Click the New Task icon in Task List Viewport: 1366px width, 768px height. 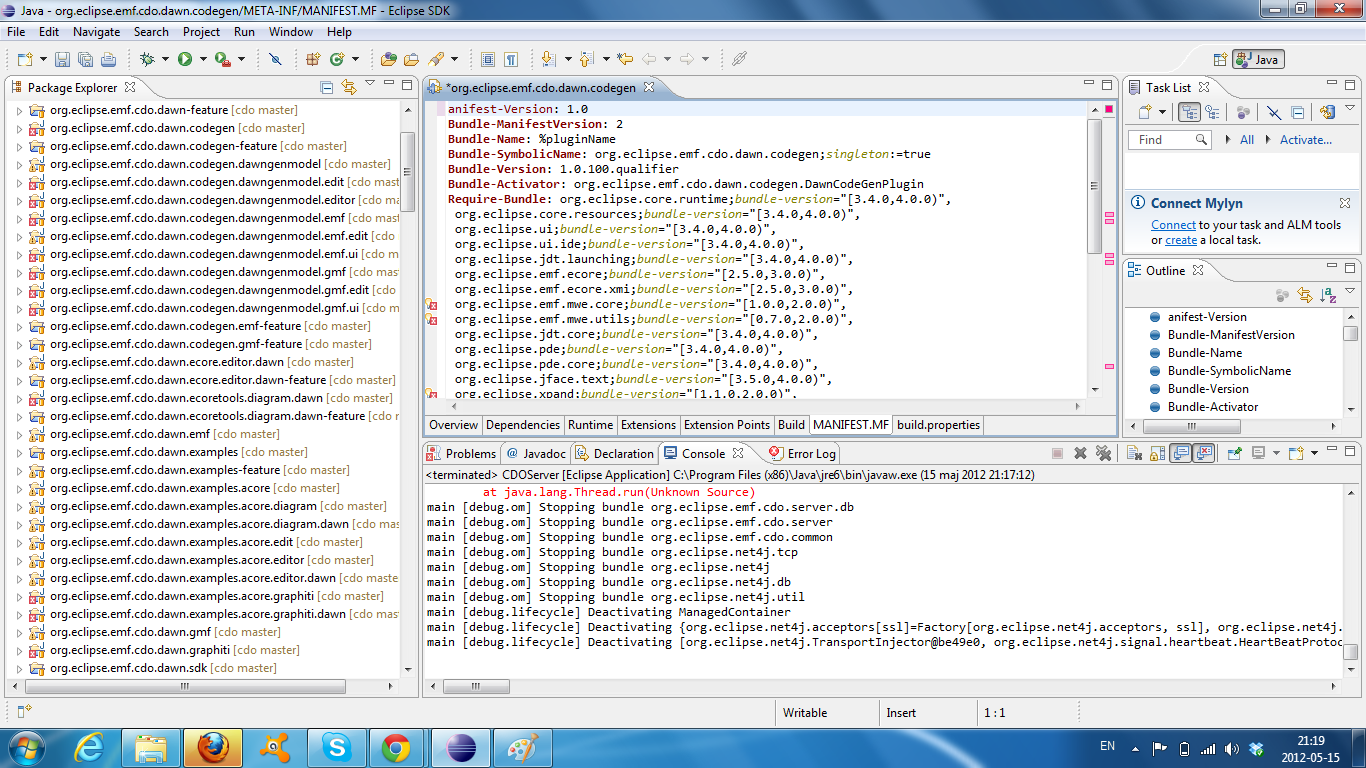pyautogui.click(x=1146, y=112)
